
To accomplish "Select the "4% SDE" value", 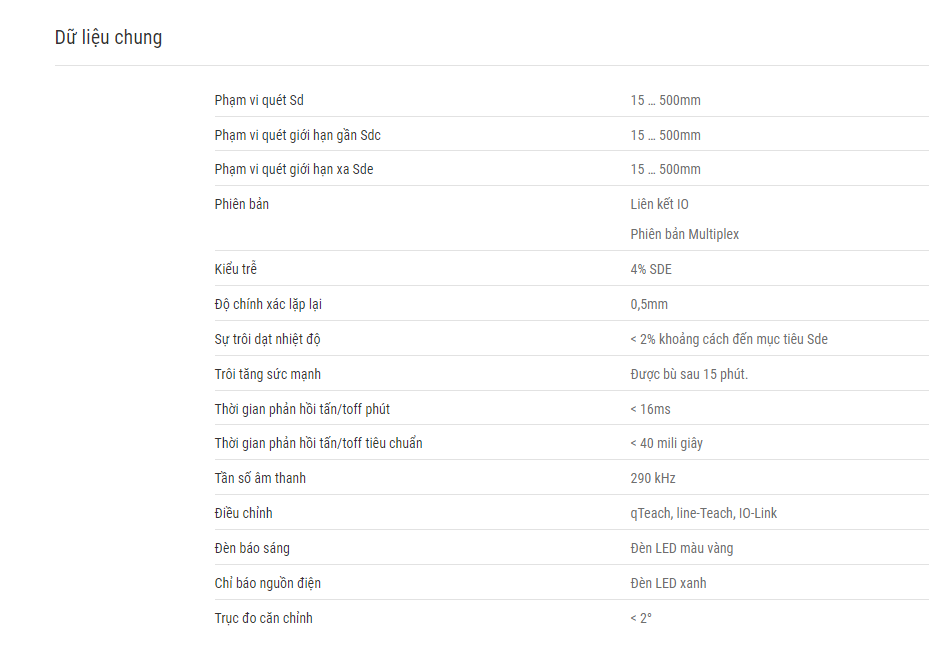I will pos(651,269).
